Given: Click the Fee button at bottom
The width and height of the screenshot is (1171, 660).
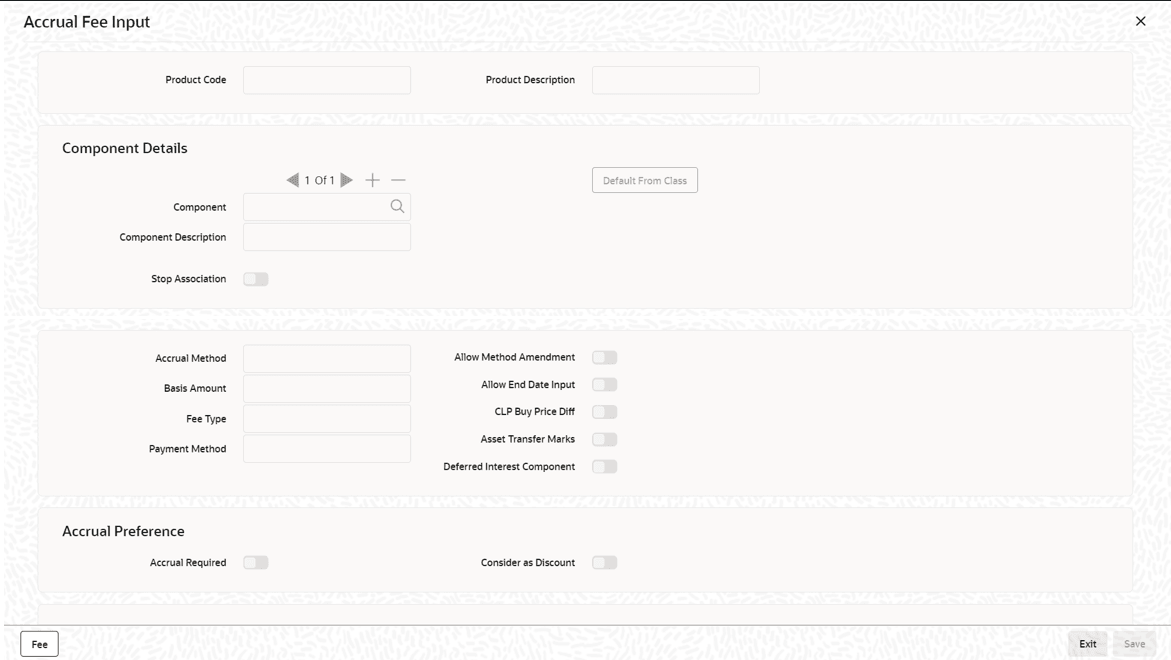Looking at the screenshot, I should 40,644.
